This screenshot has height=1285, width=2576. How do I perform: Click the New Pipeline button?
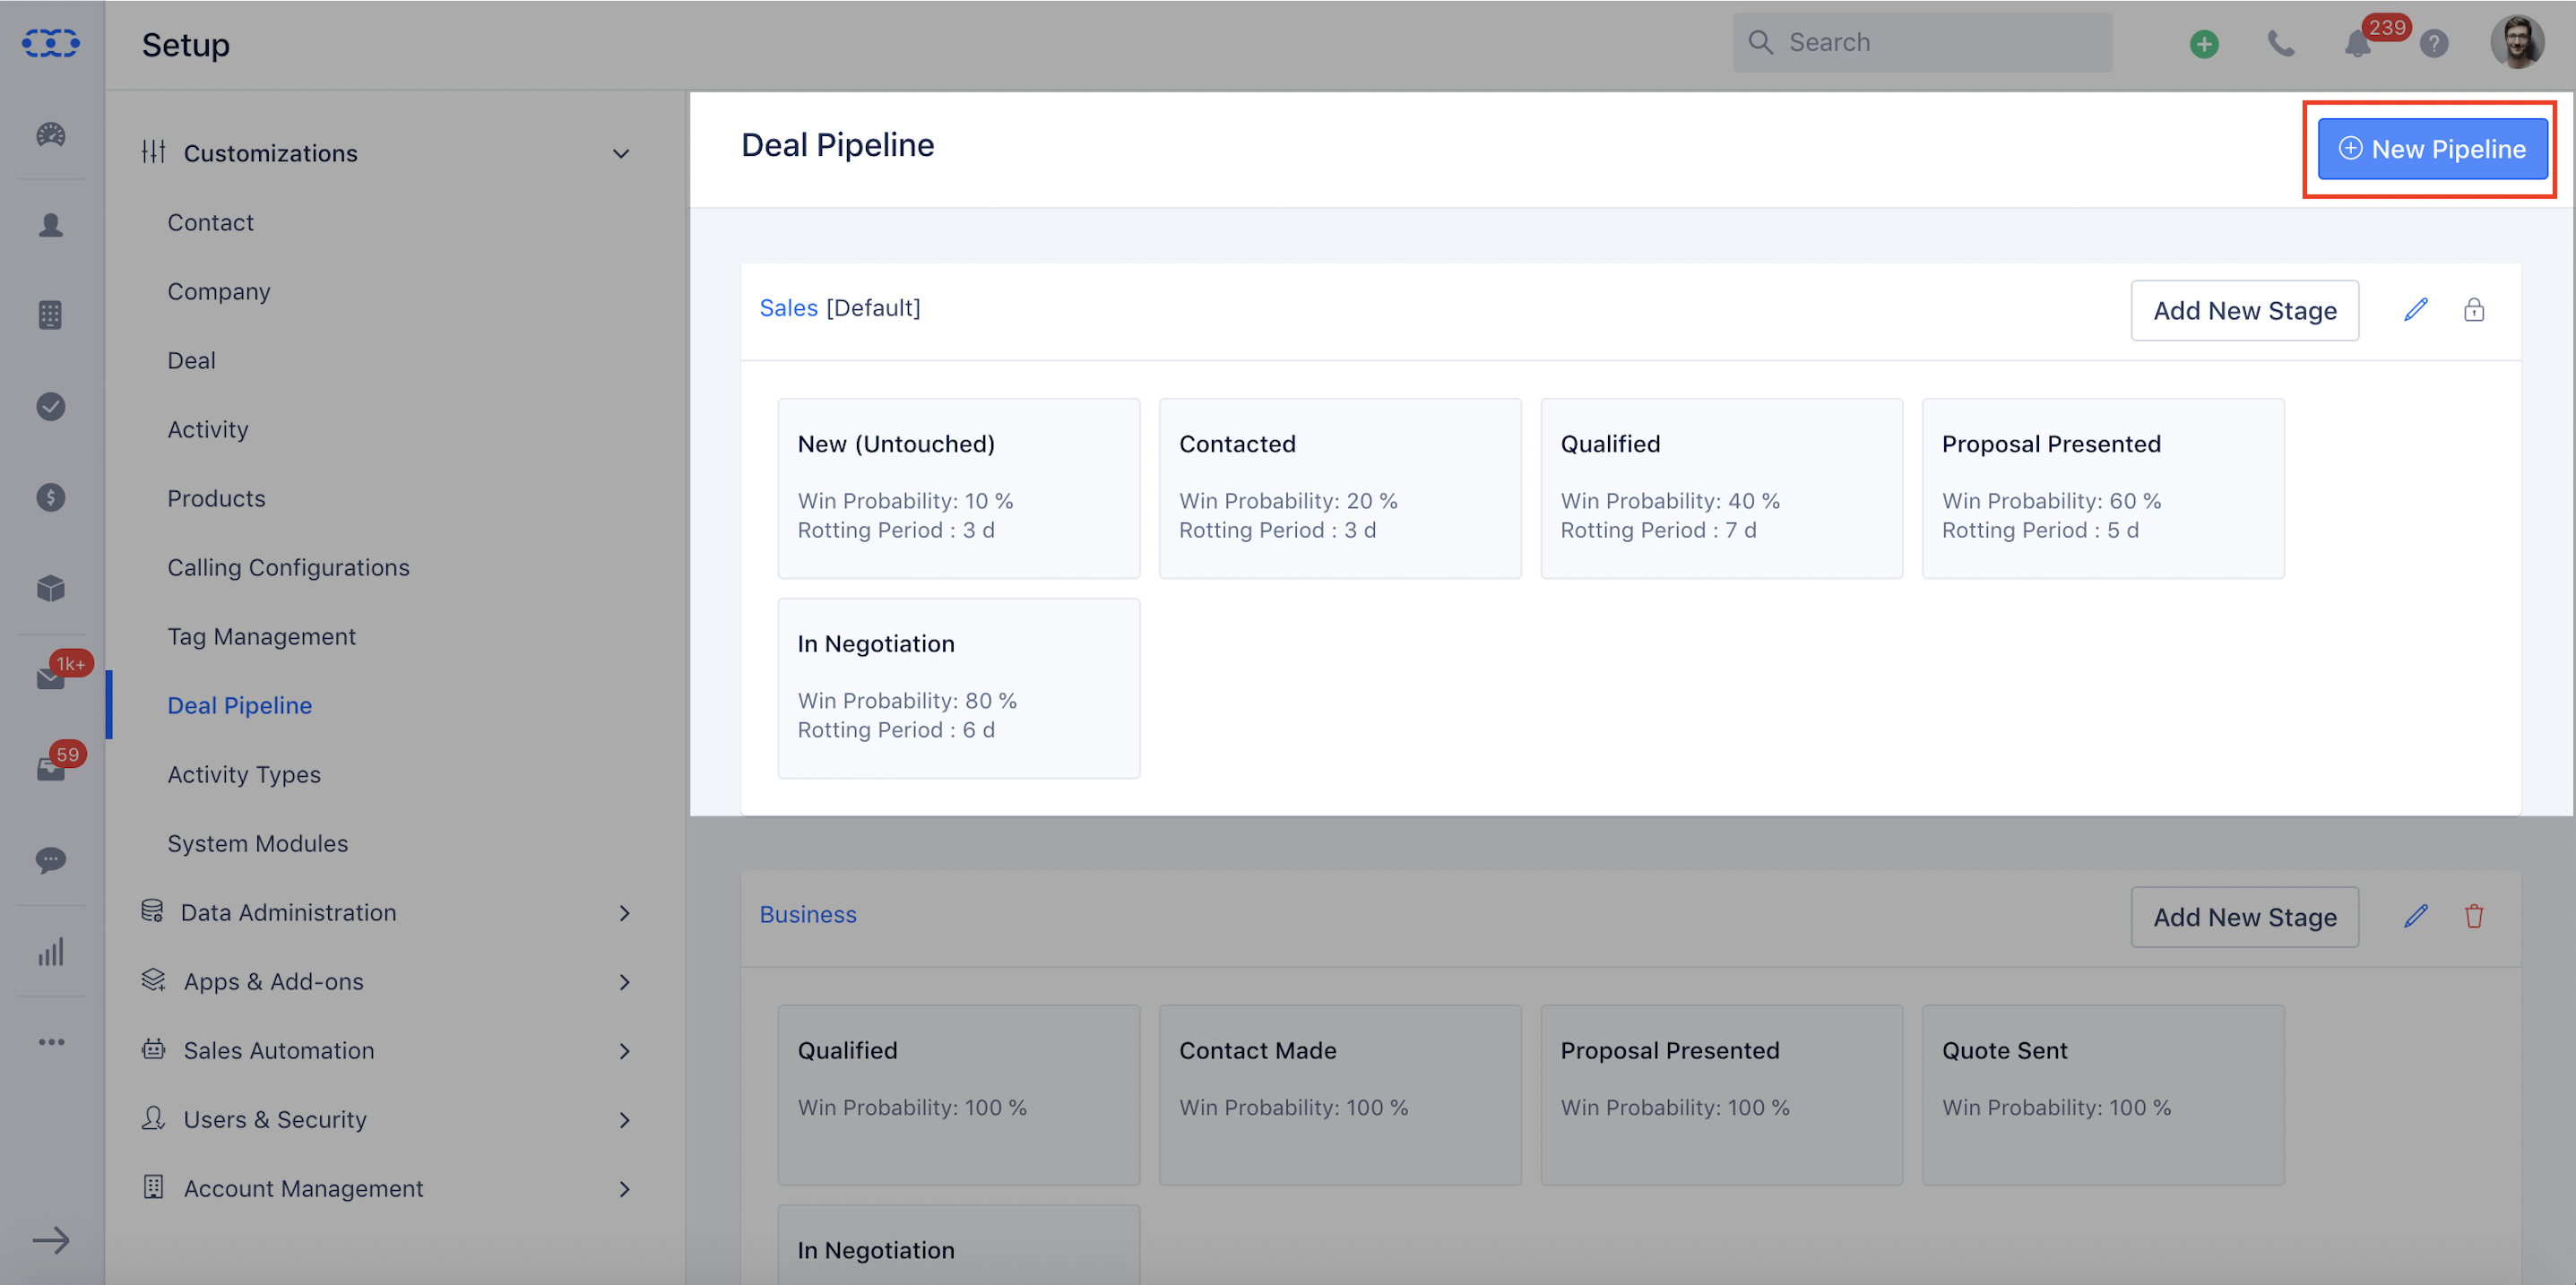[2432, 148]
